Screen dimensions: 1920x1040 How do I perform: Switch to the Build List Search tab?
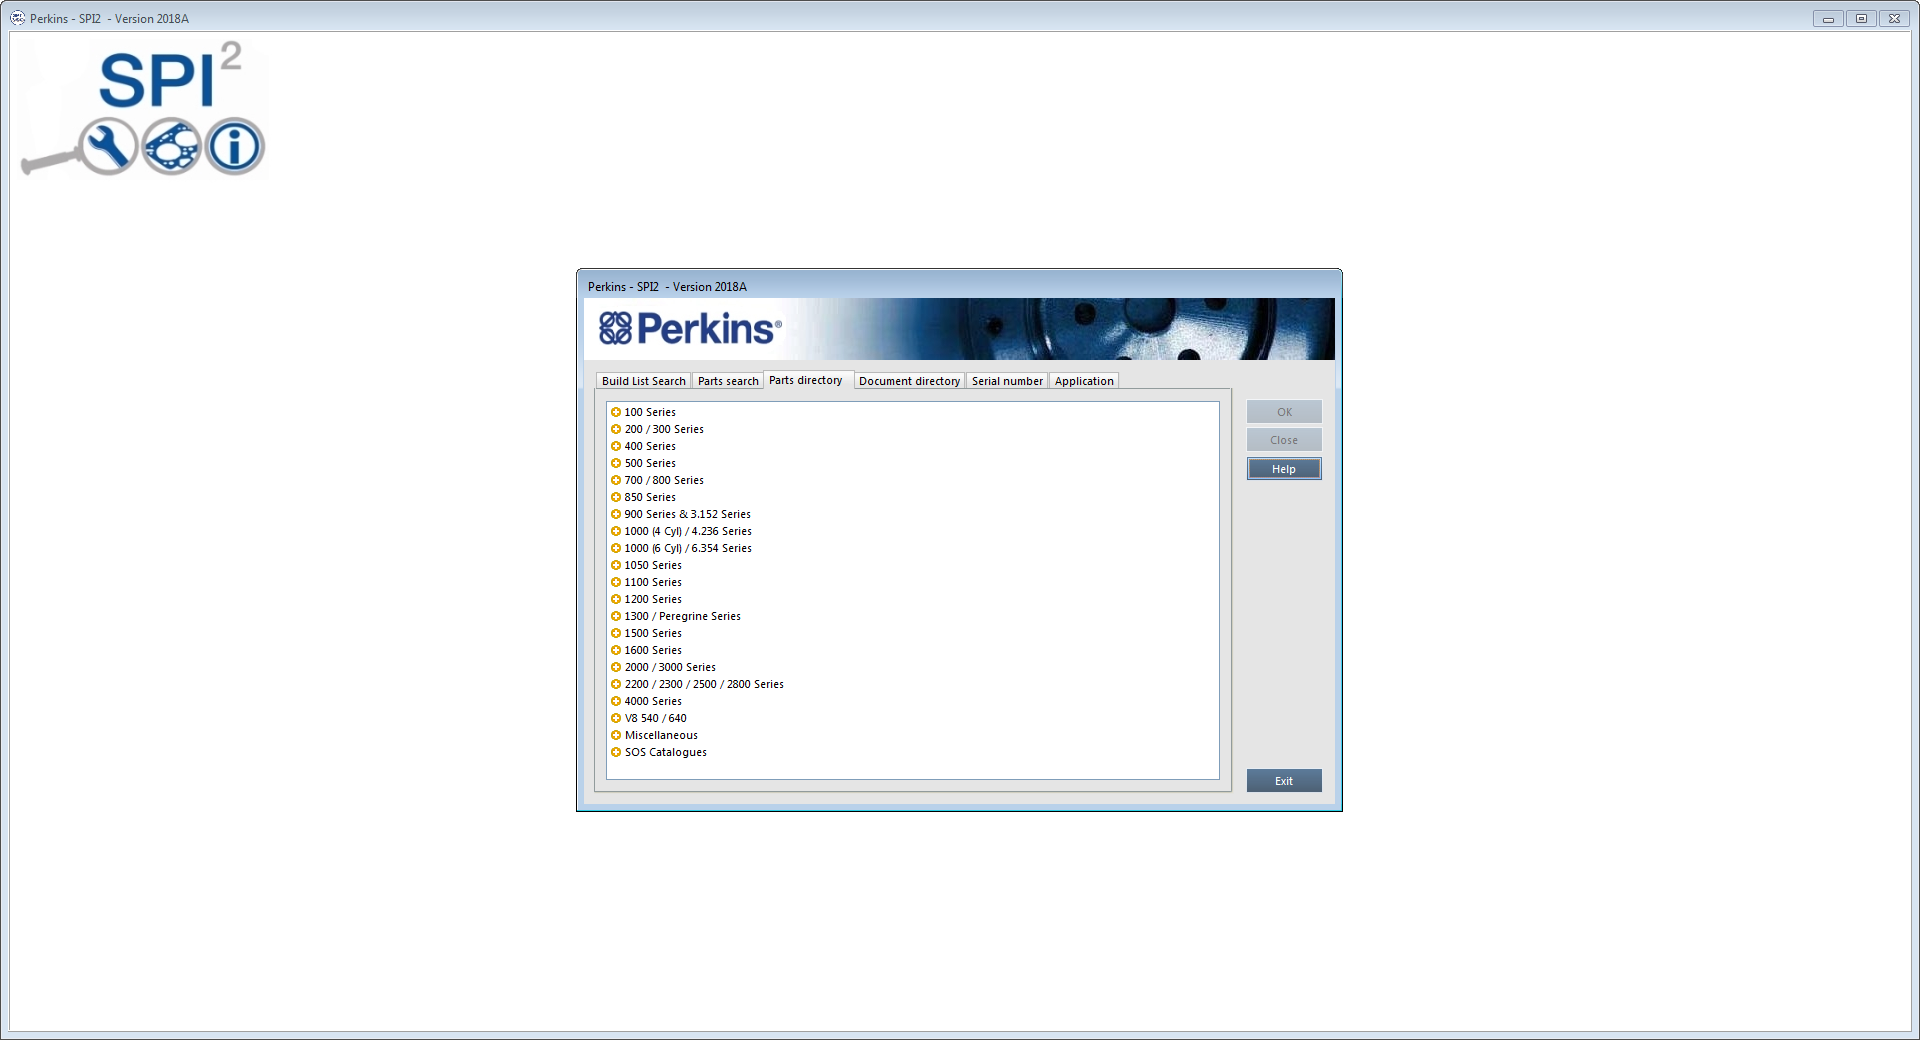[643, 381]
